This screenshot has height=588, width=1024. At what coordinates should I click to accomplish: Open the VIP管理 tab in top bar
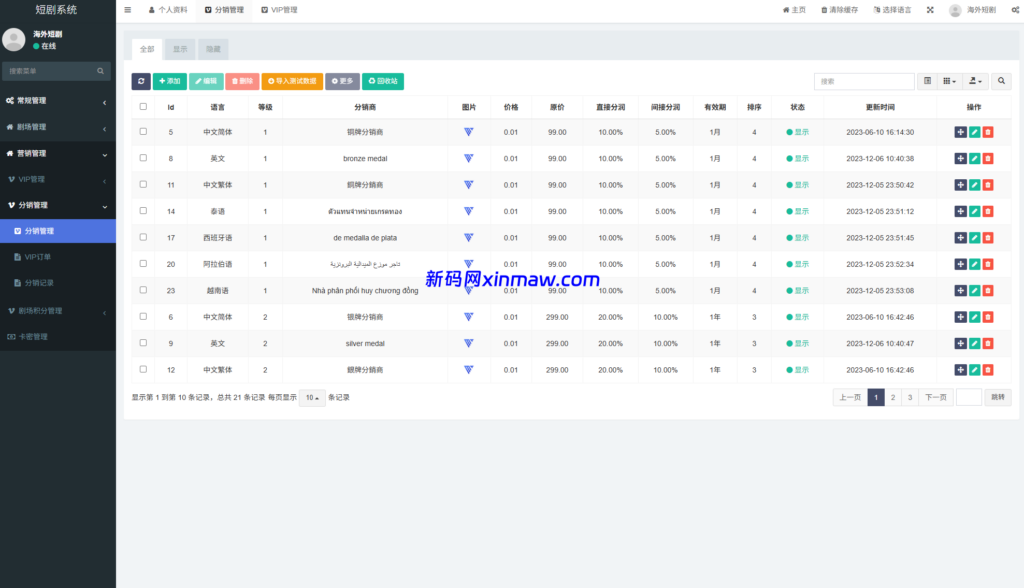point(279,10)
